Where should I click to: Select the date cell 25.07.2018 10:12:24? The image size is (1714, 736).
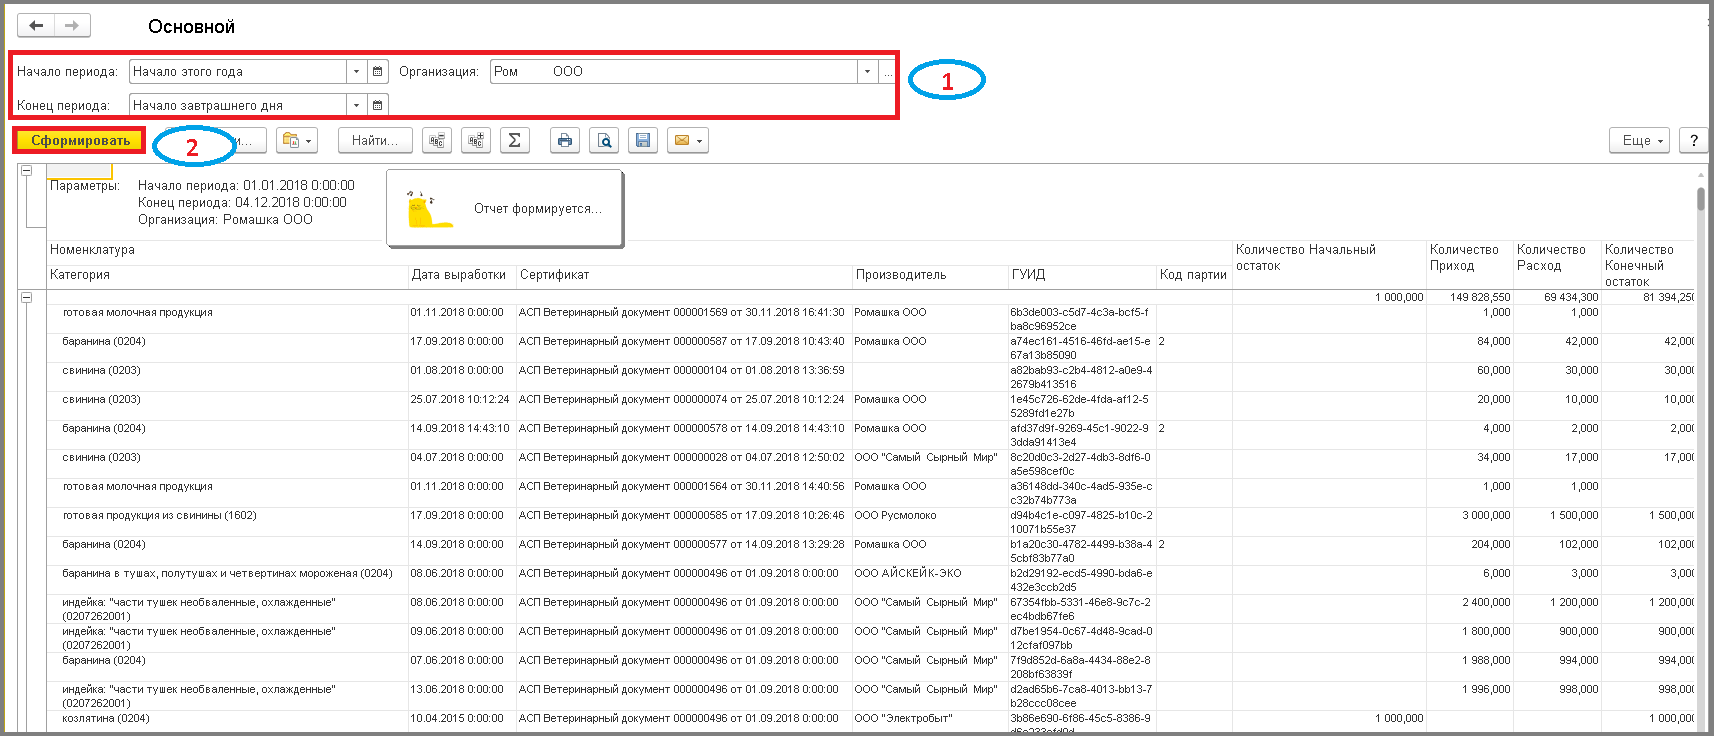coord(462,406)
